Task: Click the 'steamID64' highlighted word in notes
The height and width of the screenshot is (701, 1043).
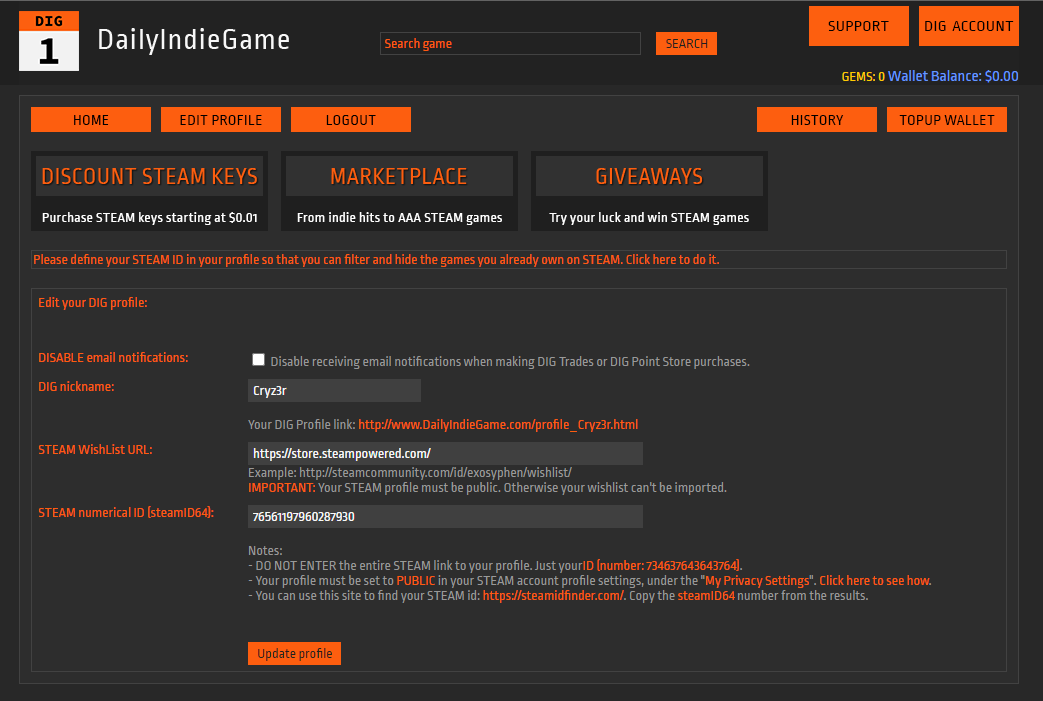Action: (x=706, y=596)
